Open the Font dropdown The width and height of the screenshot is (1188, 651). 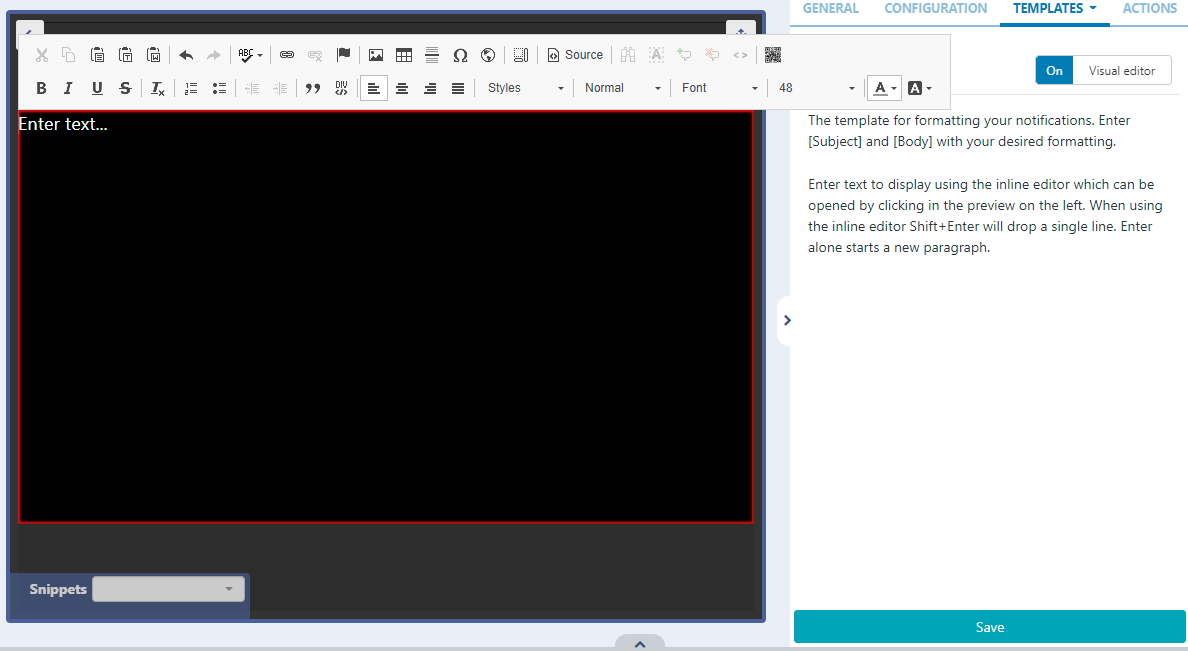tap(719, 88)
